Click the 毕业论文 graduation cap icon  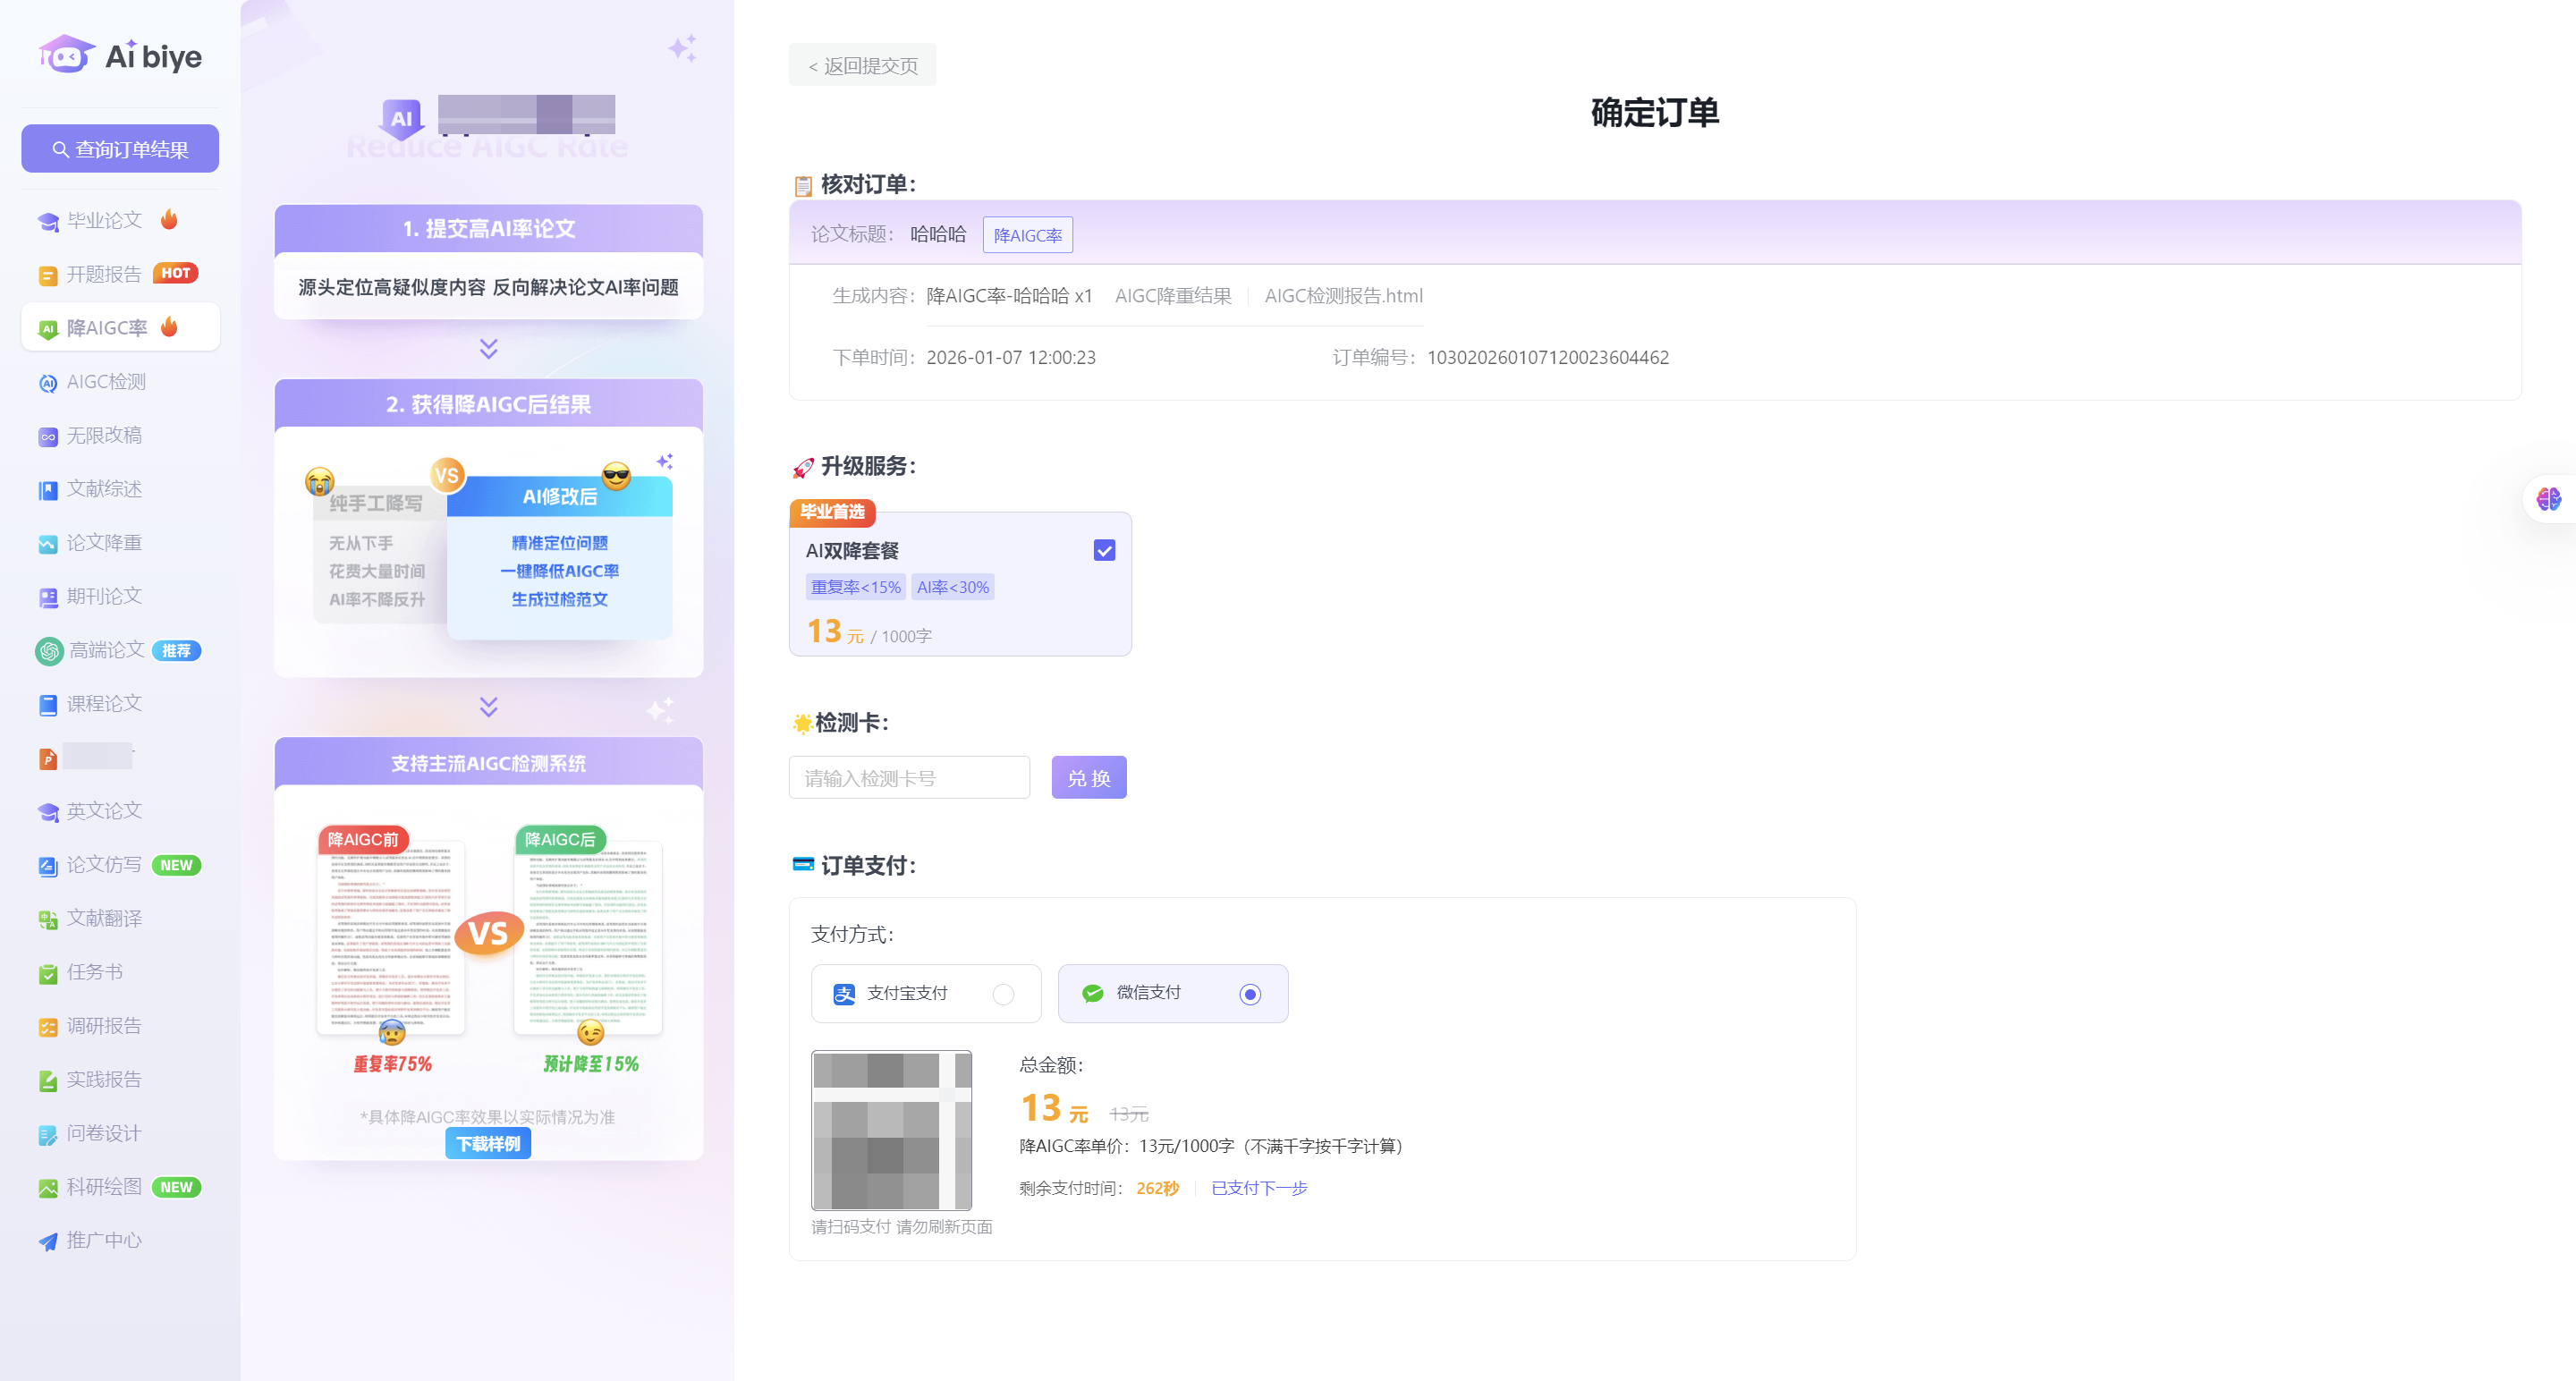point(48,221)
